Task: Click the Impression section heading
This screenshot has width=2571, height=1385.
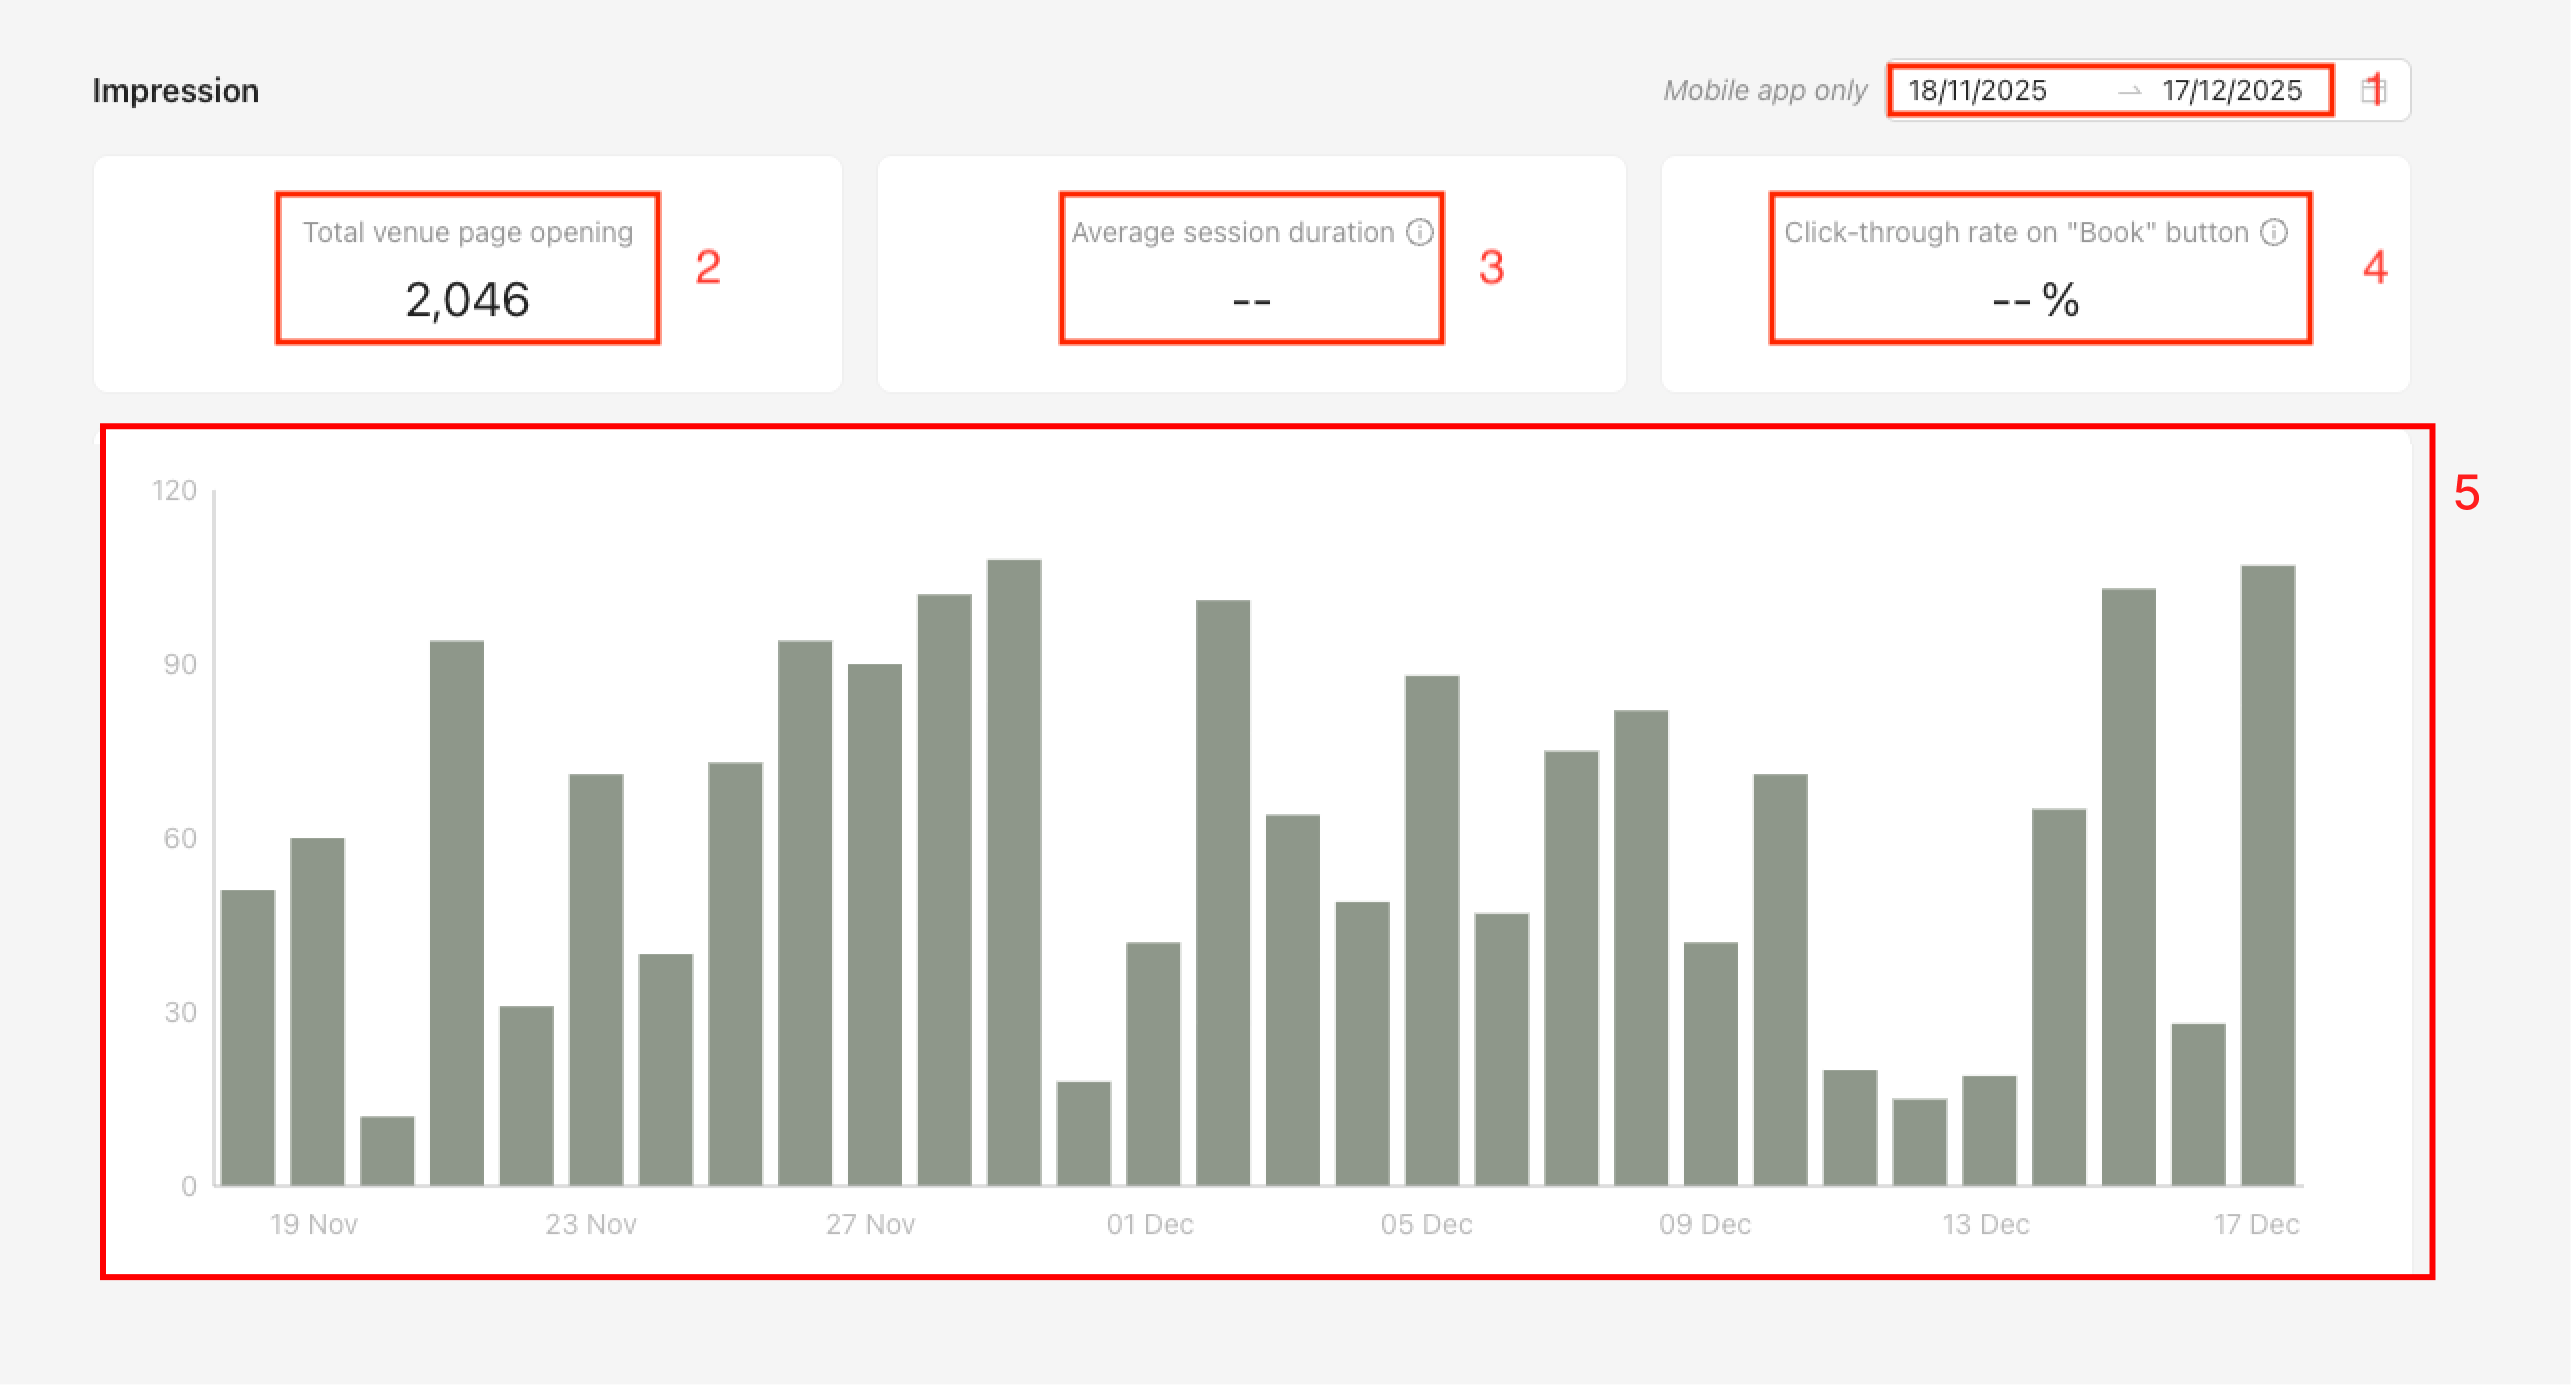Action: (175, 90)
